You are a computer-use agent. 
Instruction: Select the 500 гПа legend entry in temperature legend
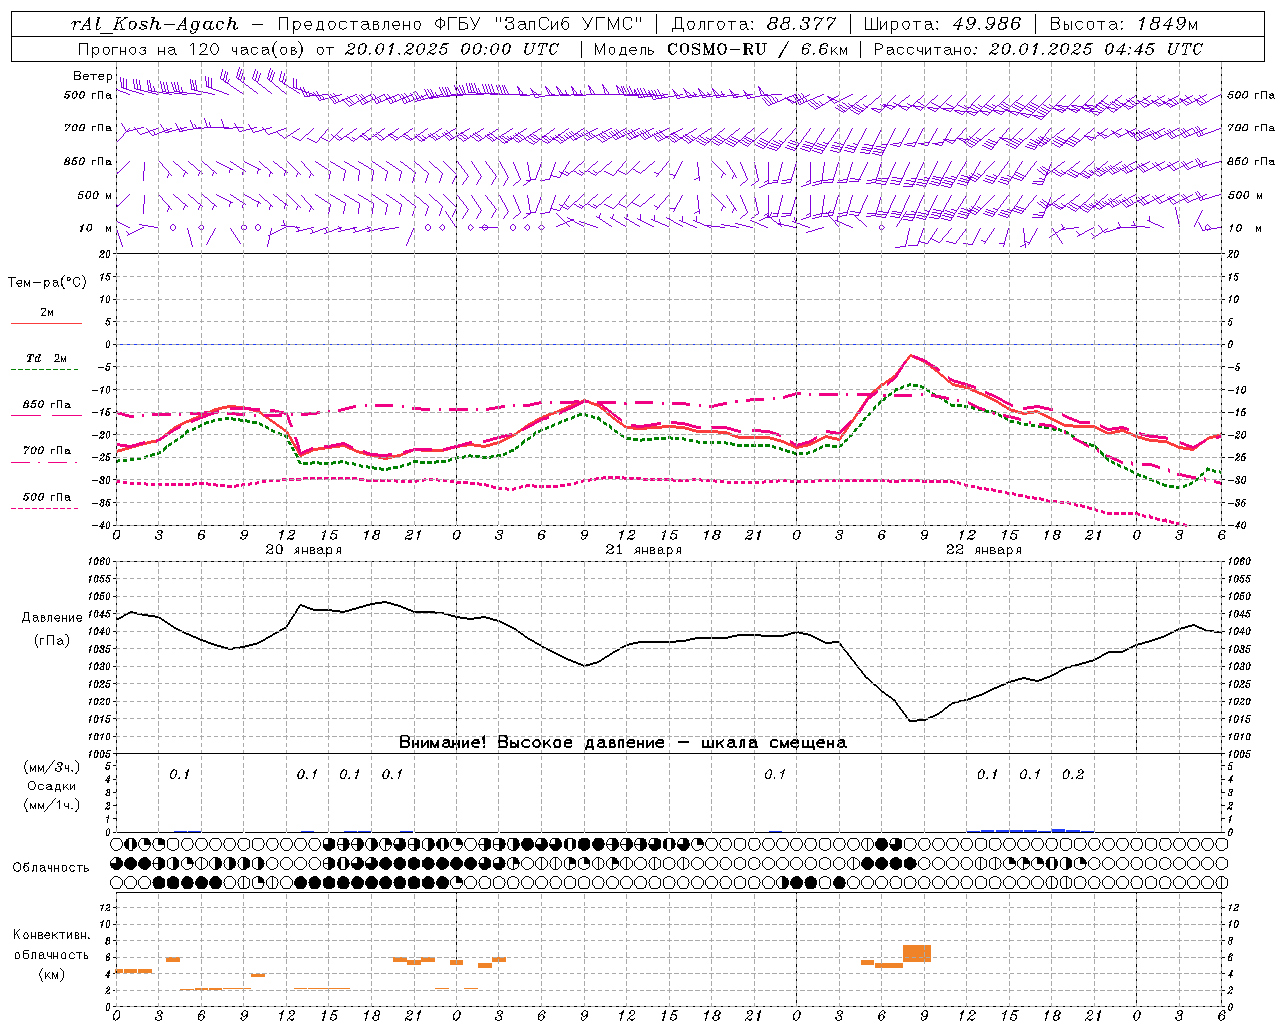46,497
